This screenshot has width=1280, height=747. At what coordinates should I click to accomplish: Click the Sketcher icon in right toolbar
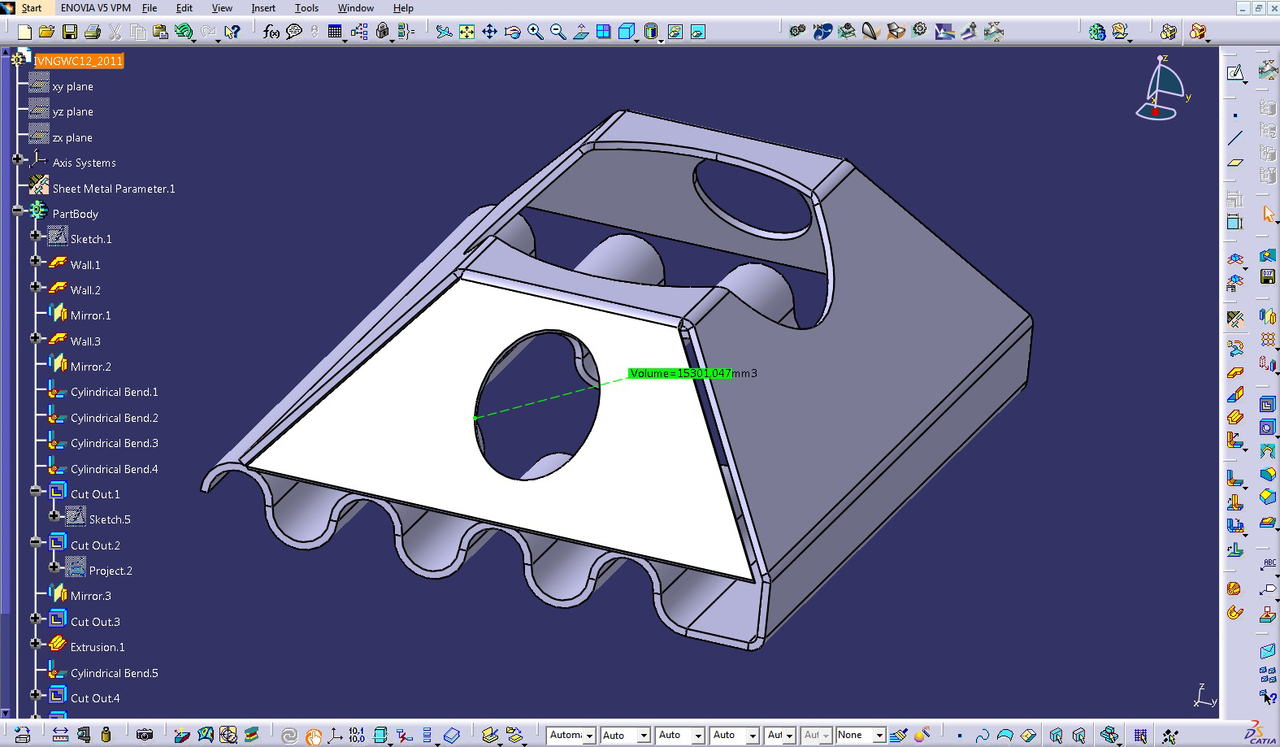(x=1236, y=73)
